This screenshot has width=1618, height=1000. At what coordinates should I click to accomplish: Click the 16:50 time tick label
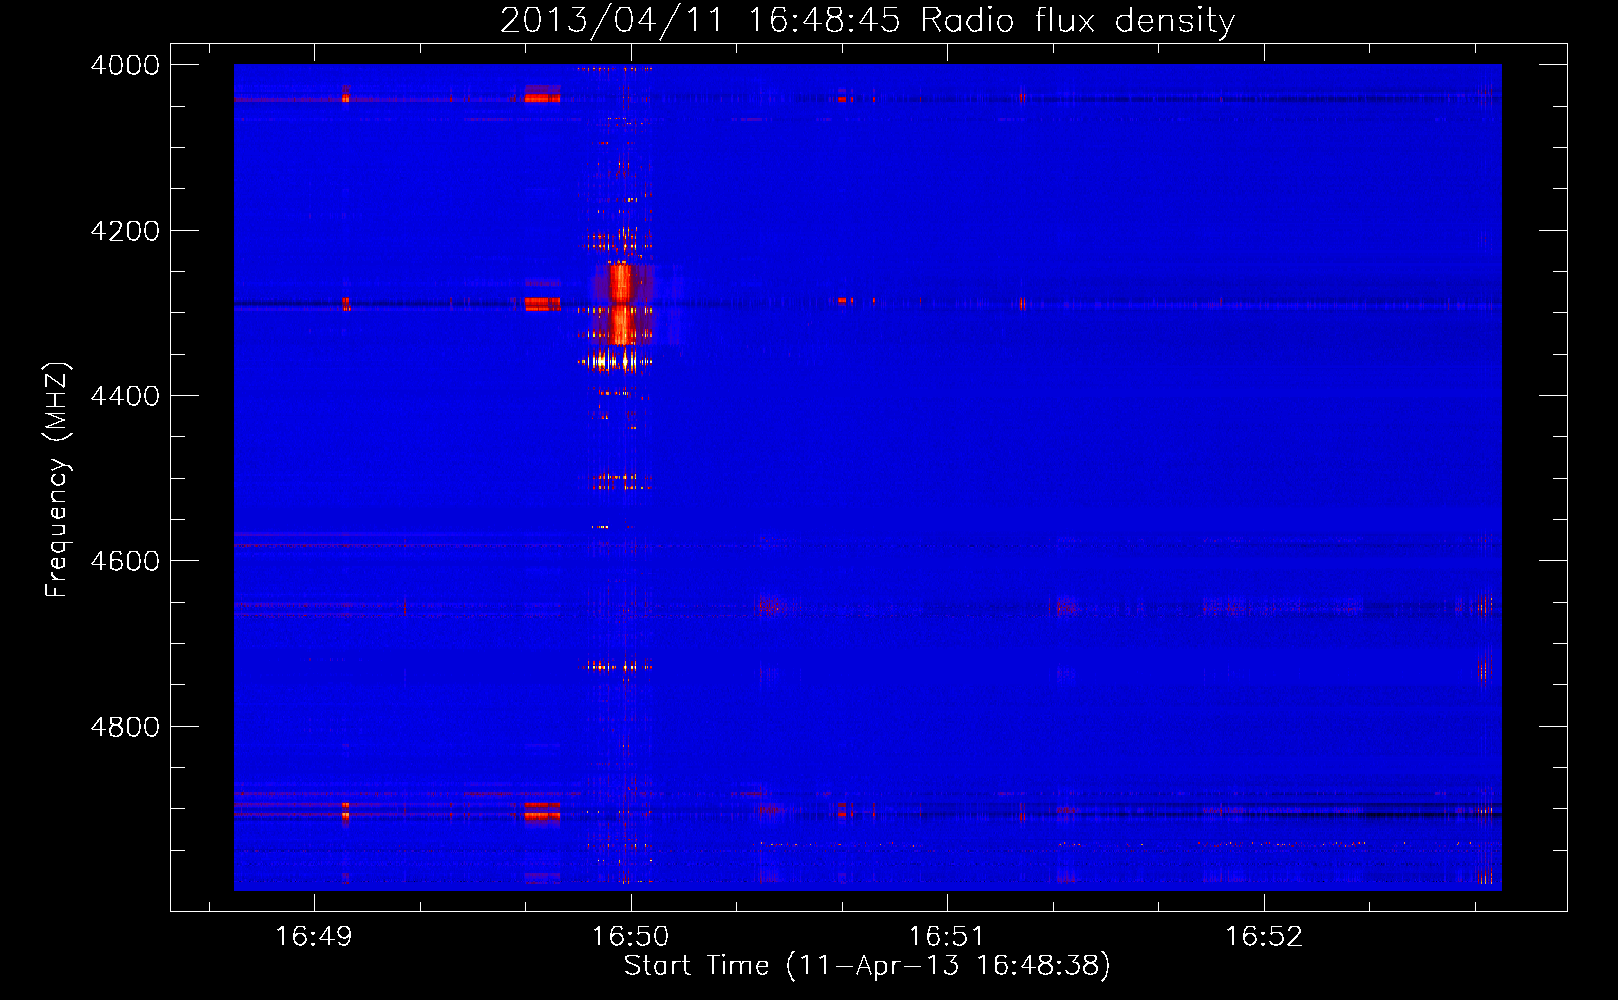tap(630, 937)
